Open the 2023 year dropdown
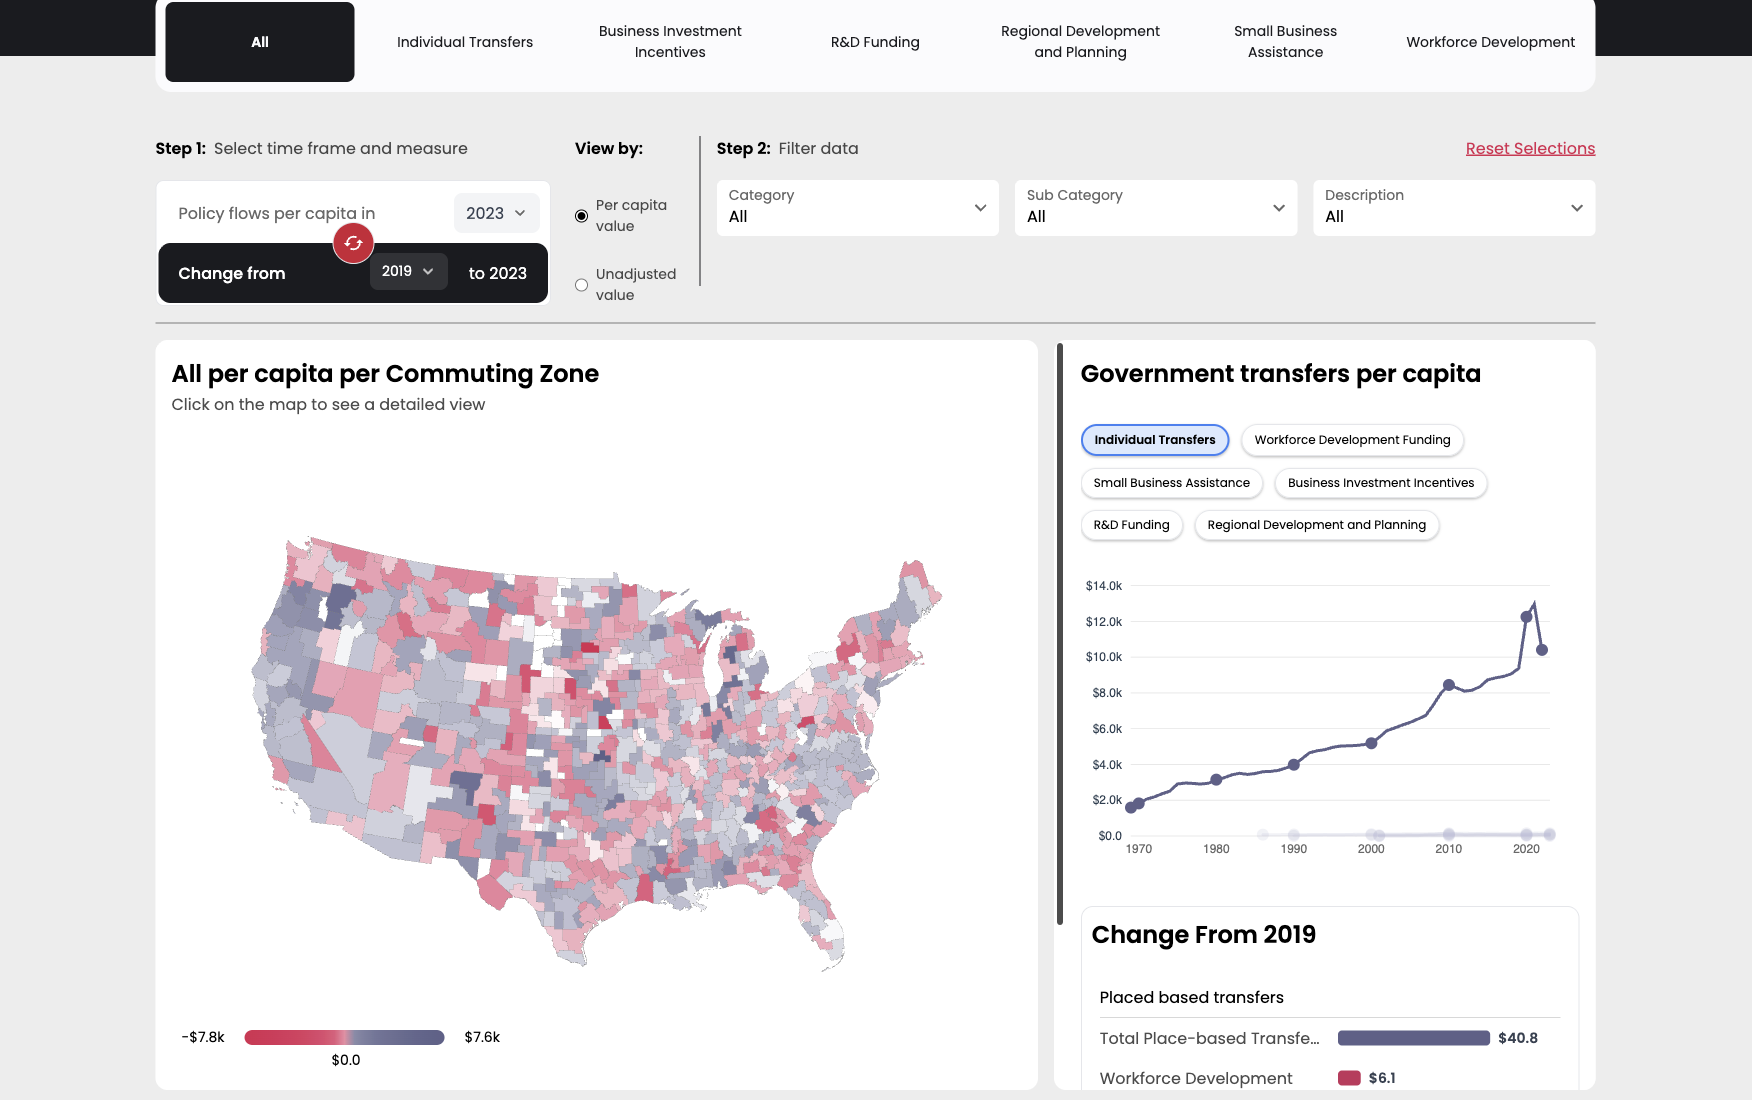This screenshot has height=1100, width=1752. (496, 213)
